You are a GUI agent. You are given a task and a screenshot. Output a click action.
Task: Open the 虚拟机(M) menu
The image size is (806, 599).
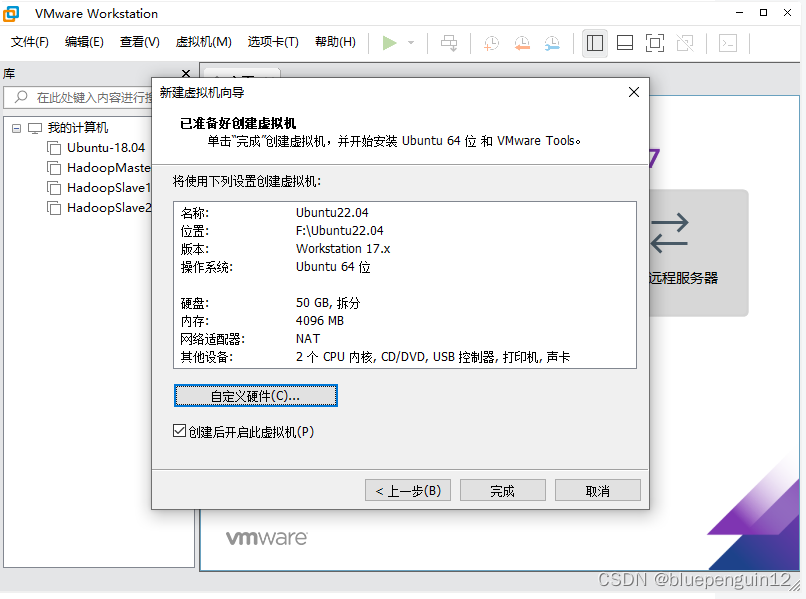(204, 42)
